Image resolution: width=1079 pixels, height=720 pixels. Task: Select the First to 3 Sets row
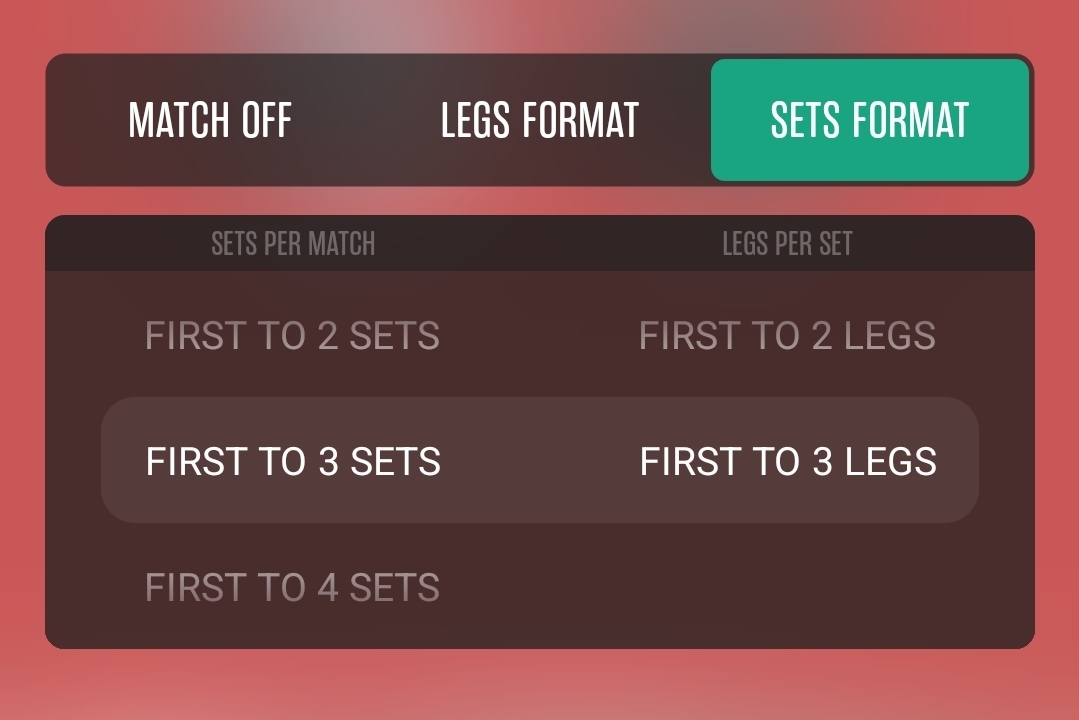(293, 462)
